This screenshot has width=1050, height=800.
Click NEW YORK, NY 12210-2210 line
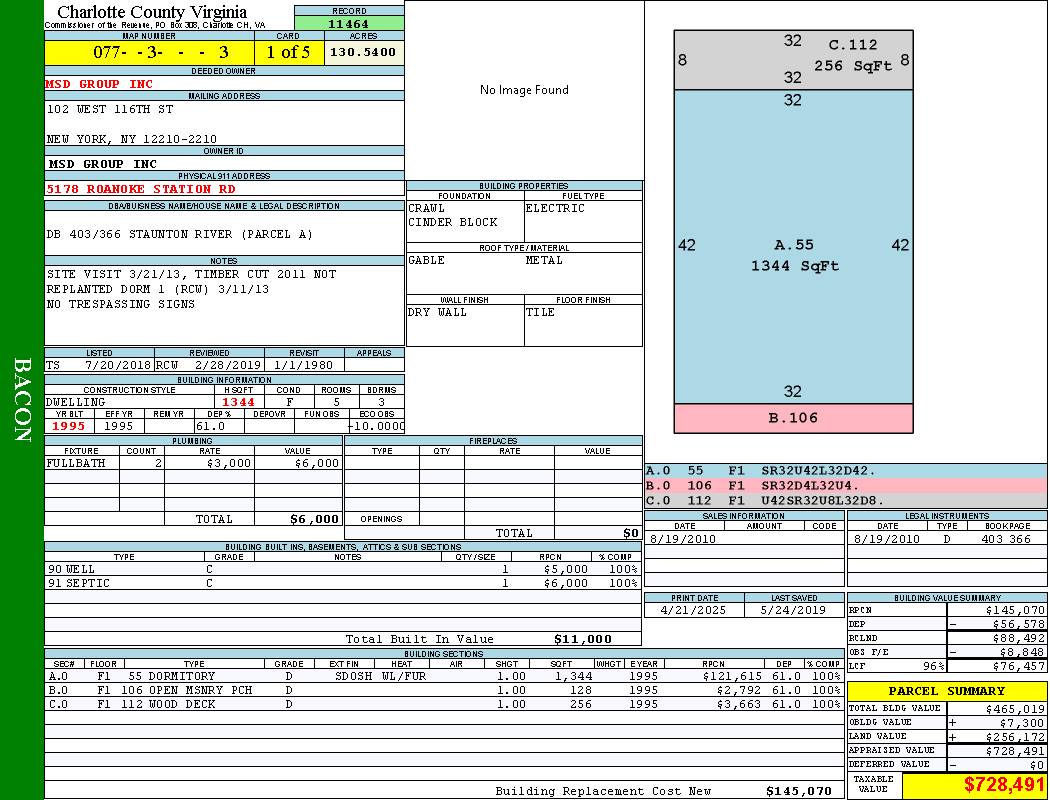[131, 139]
